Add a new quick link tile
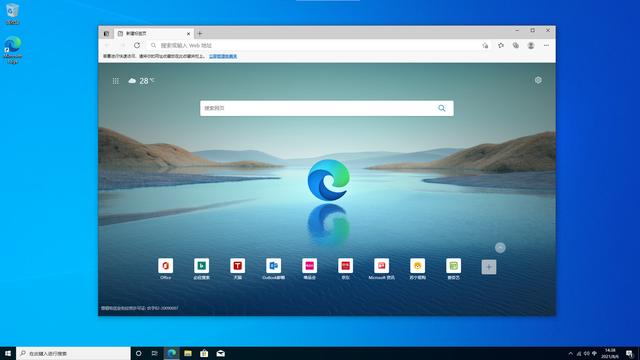Viewport: 640px width, 360px height. pyautogui.click(x=489, y=267)
